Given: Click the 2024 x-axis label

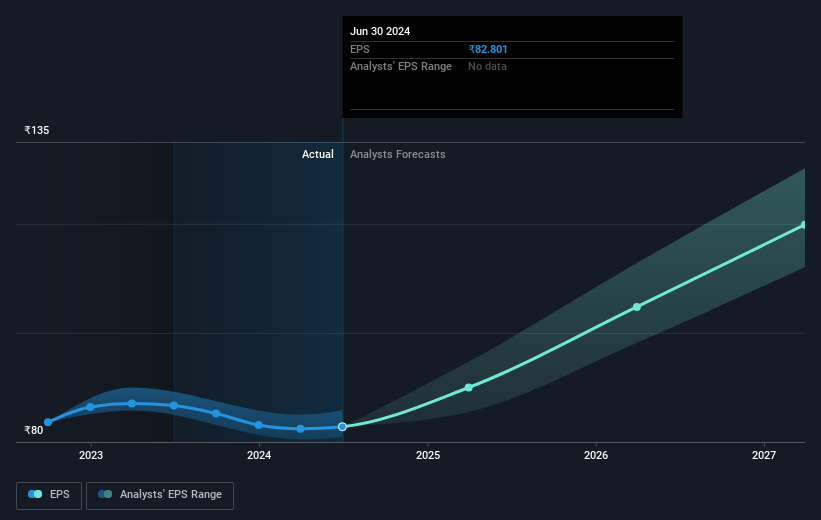Looking at the screenshot, I should pyautogui.click(x=259, y=455).
